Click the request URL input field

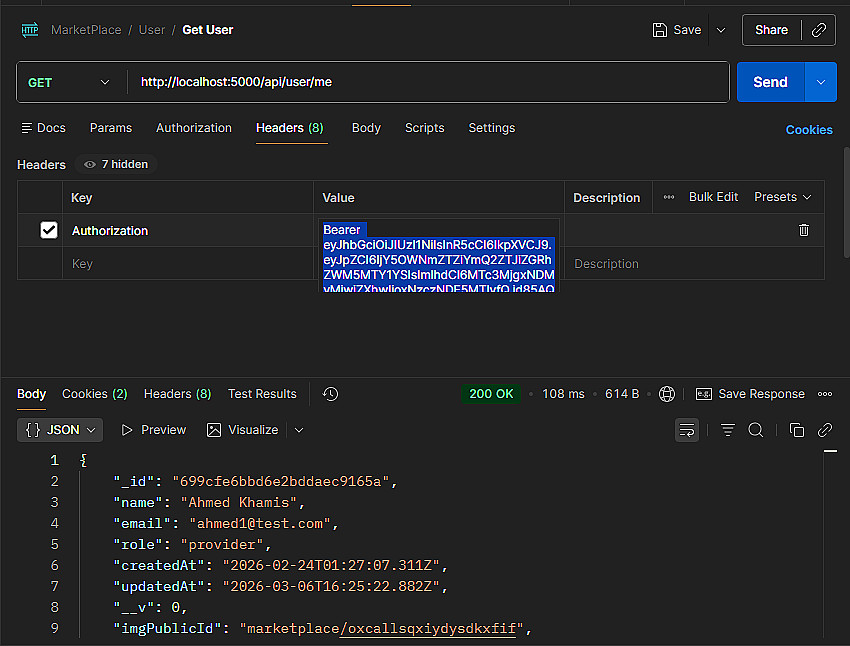click(428, 82)
